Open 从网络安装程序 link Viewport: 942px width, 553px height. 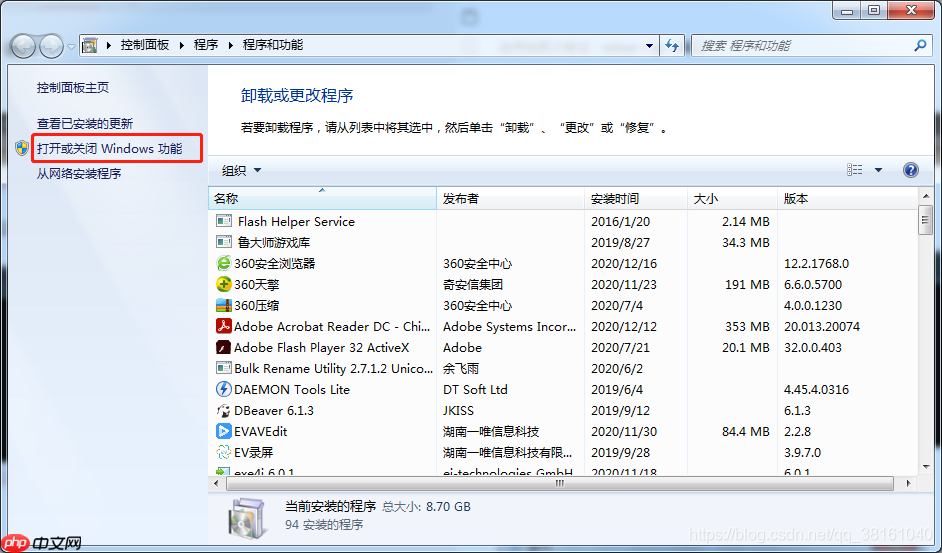[79, 174]
